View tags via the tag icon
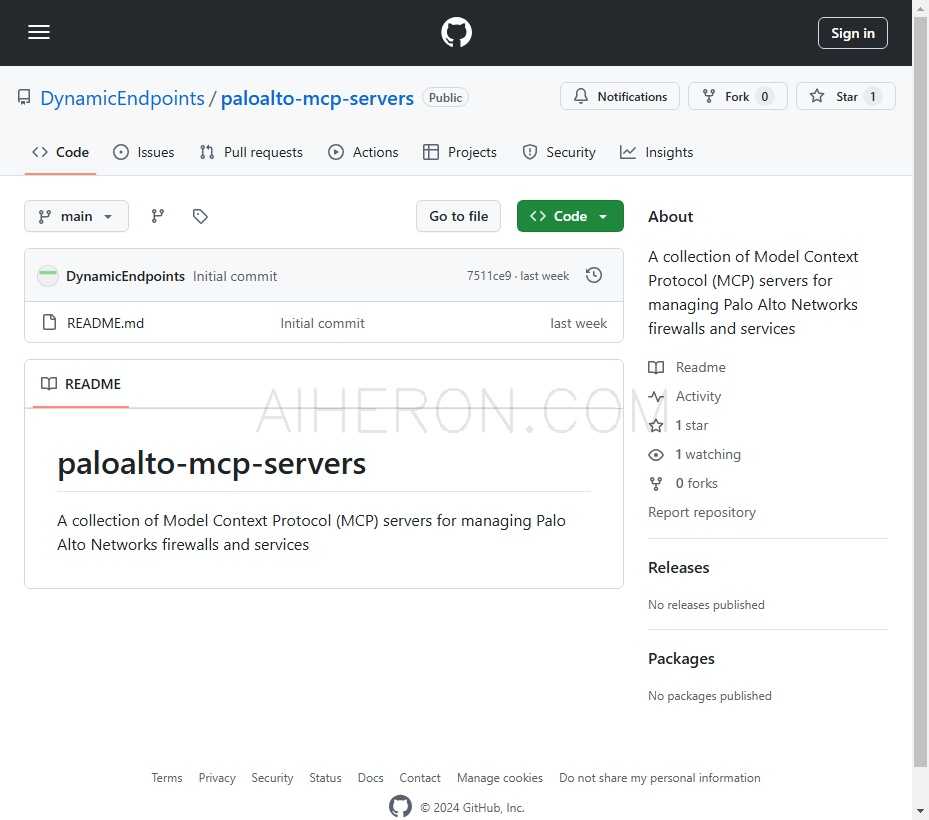The image size is (929, 820). tap(200, 216)
